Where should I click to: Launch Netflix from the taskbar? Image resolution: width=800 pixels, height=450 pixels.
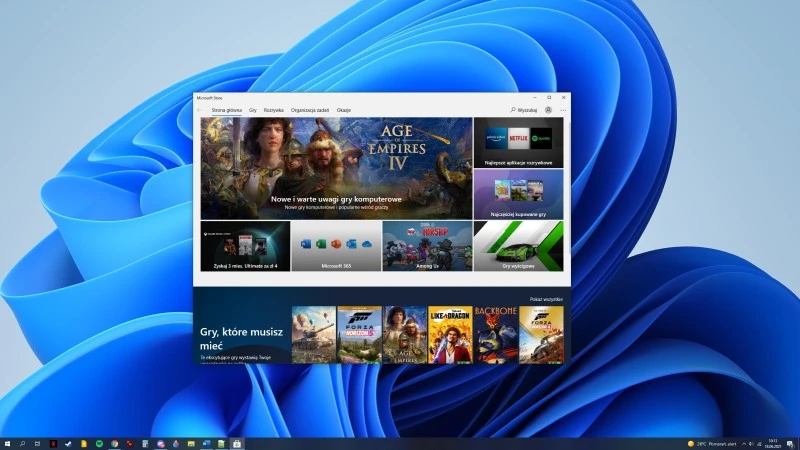click(x=53, y=444)
